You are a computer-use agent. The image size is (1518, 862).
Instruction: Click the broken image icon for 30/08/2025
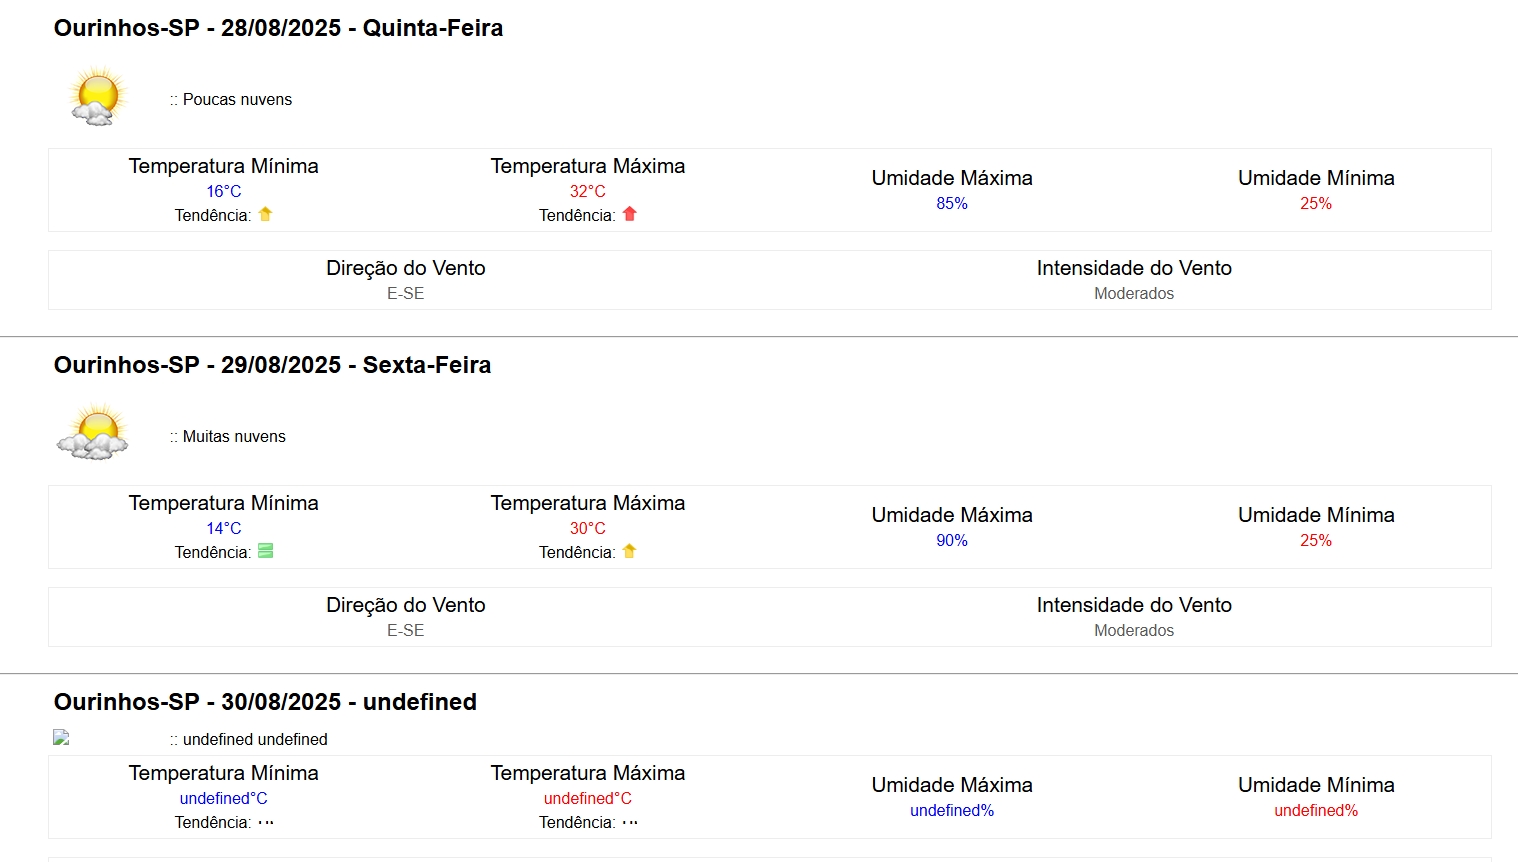tap(61, 738)
